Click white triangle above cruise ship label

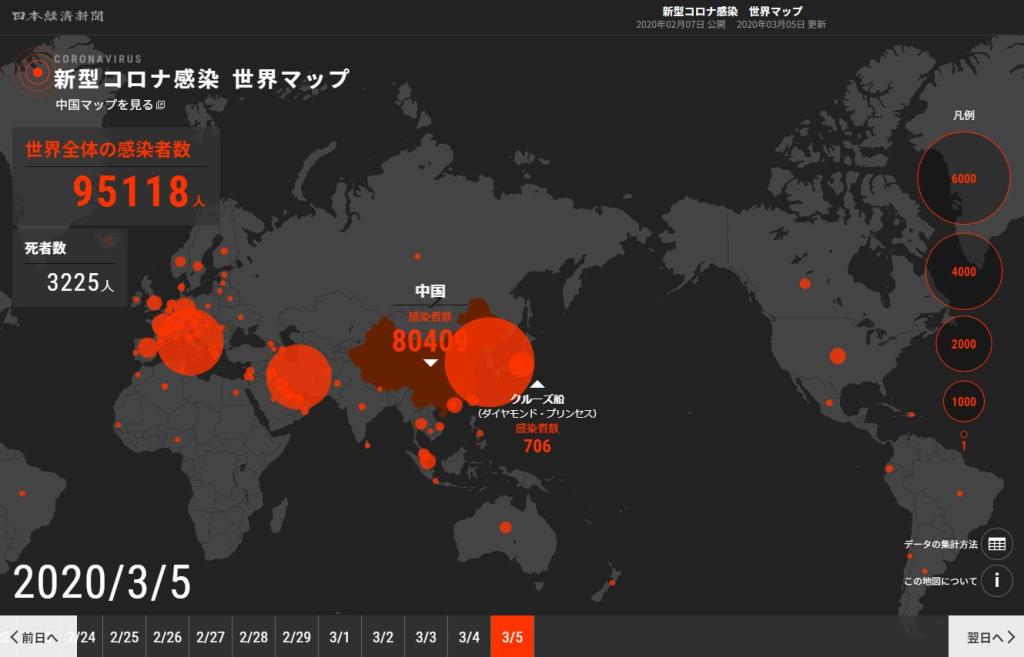537,384
